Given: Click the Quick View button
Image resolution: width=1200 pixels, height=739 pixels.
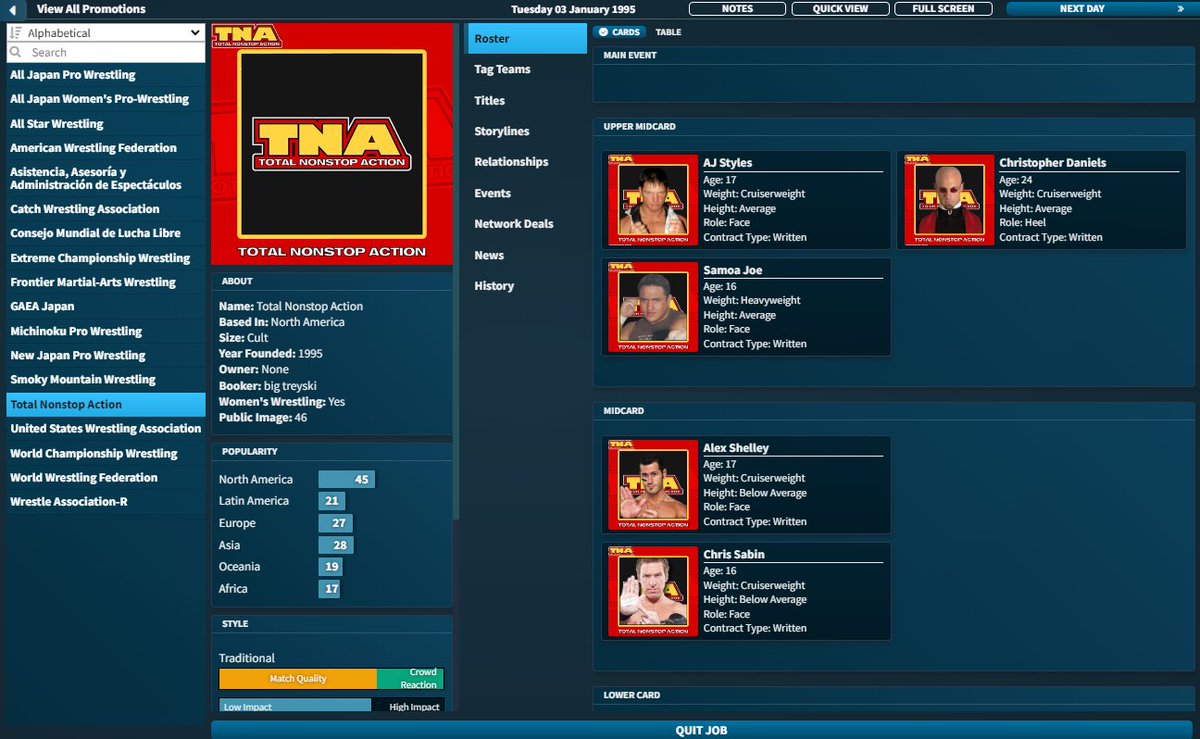Looking at the screenshot, I should (838, 9).
